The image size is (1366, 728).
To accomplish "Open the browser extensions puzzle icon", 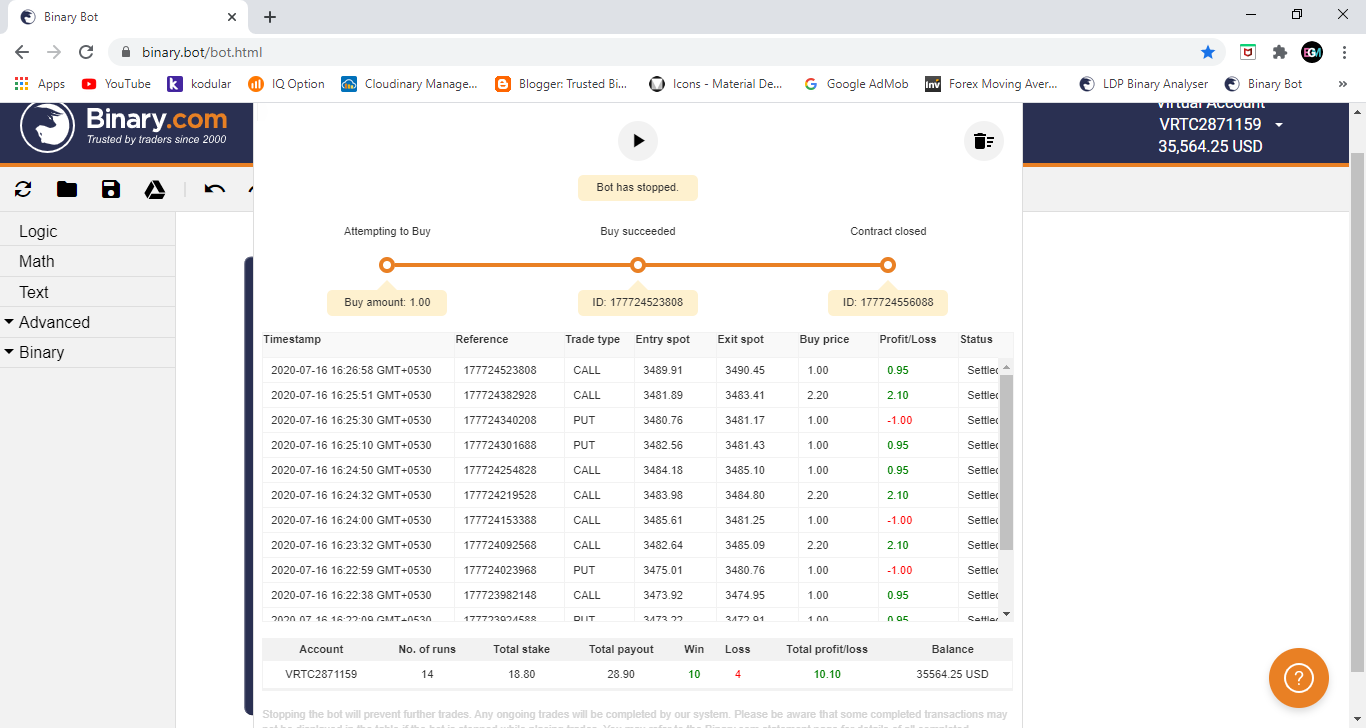I will [1280, 51].
